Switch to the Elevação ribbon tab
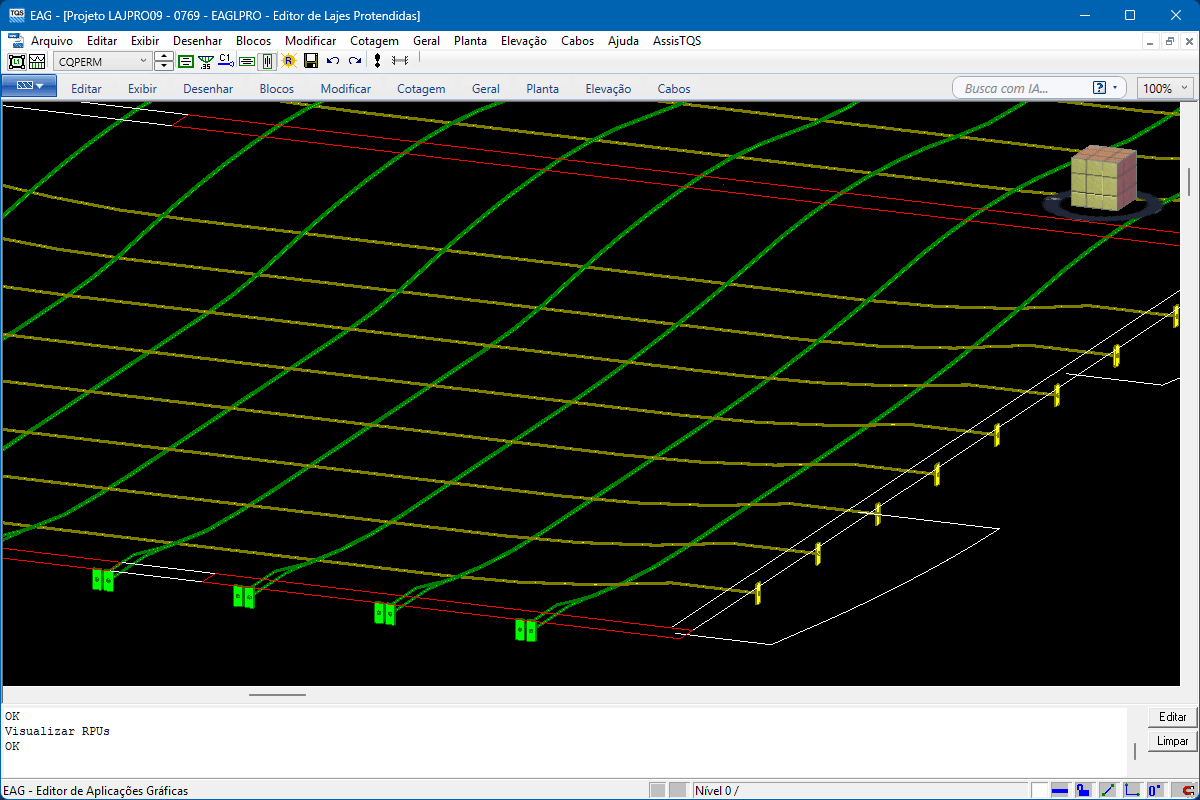 608,88
